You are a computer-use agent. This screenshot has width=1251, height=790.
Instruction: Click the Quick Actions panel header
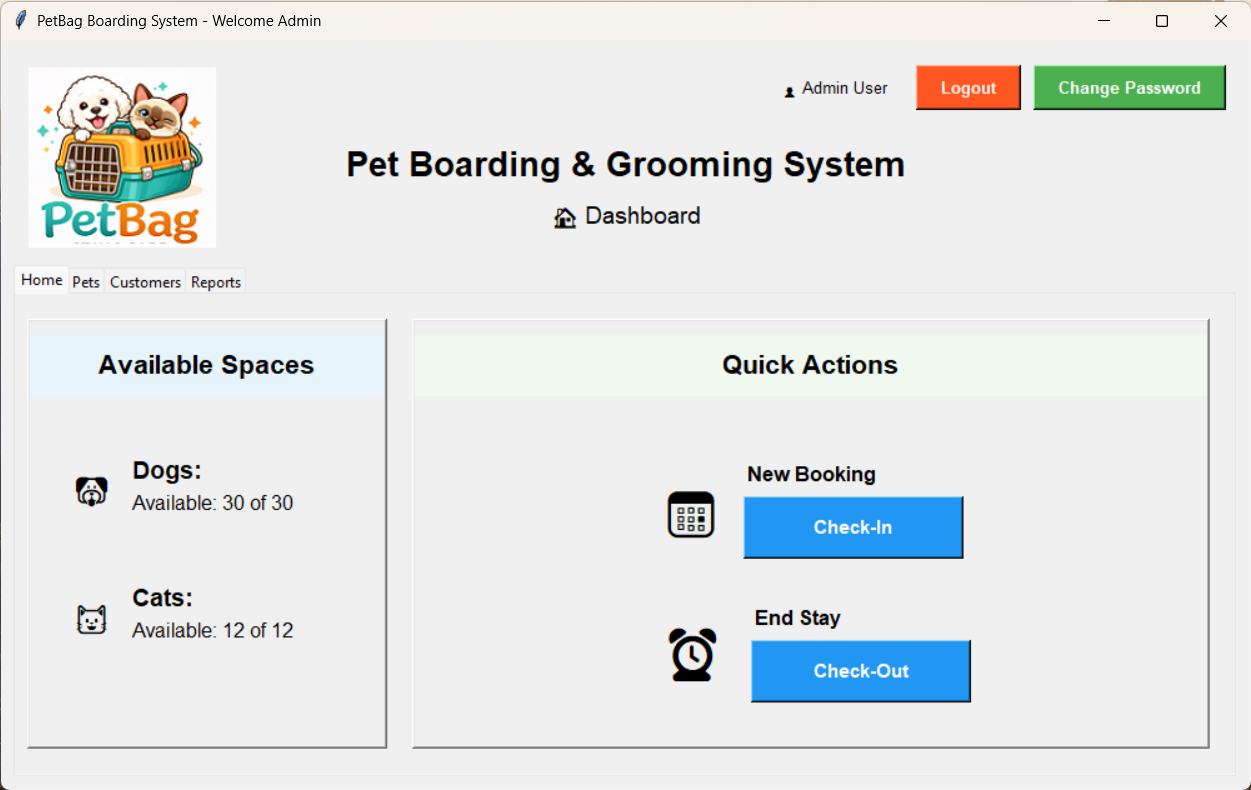(810, 365)
